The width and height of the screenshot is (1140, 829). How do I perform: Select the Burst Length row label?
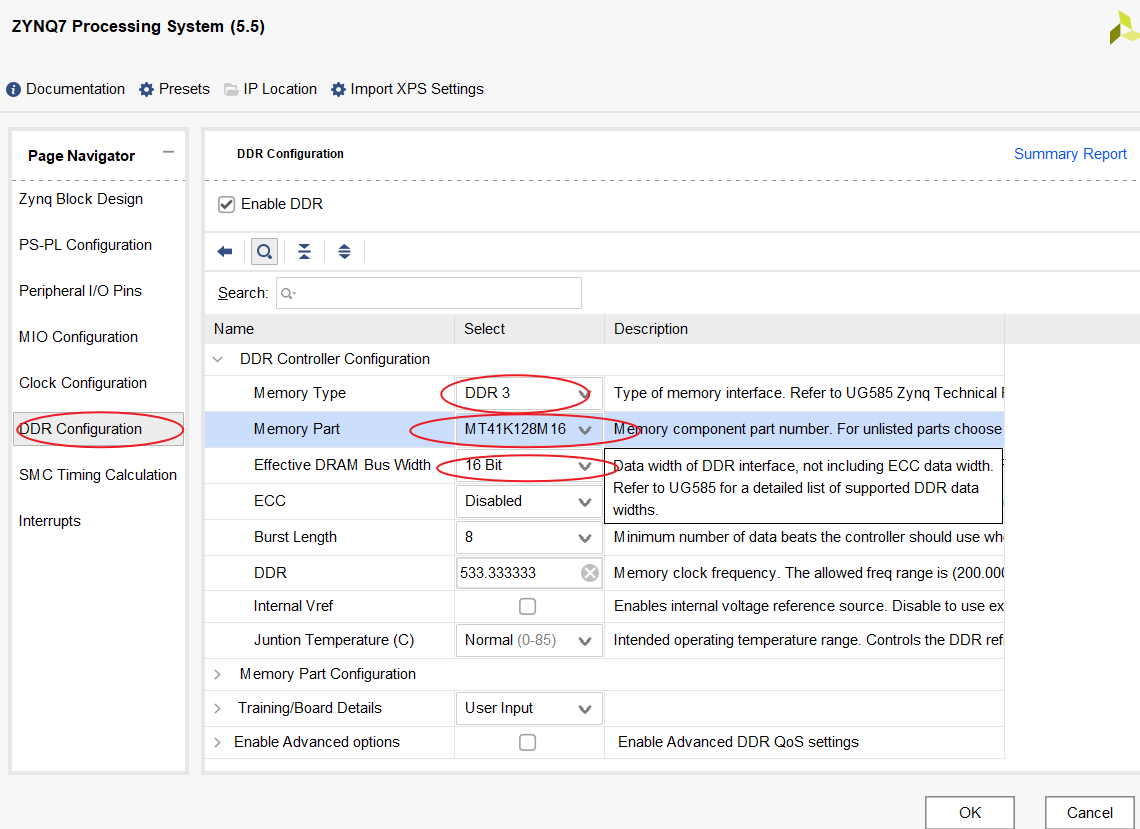[x=295, y=537]
